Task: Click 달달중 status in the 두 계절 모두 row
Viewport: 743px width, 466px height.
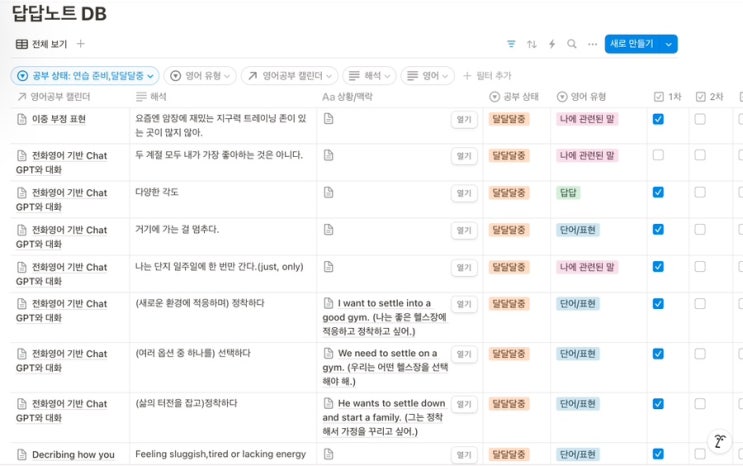Action: pos(509,155)
